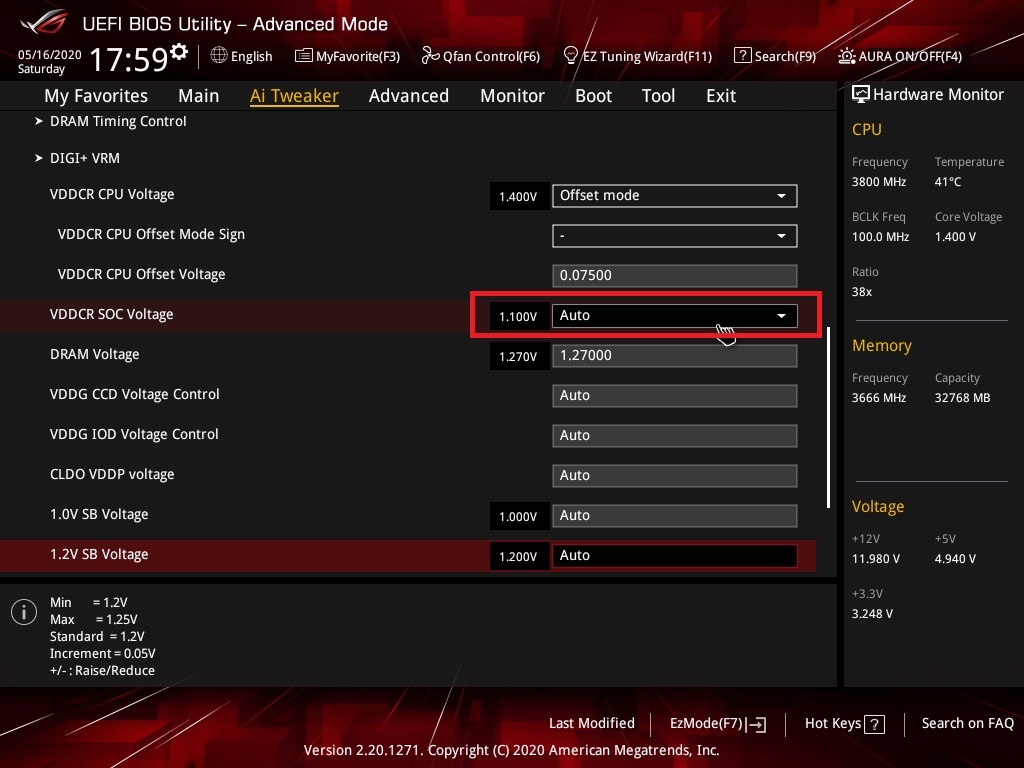Expand DIGI+ VRM submenu
Screen dimensions: 1024x768
(x=77, y=158)
